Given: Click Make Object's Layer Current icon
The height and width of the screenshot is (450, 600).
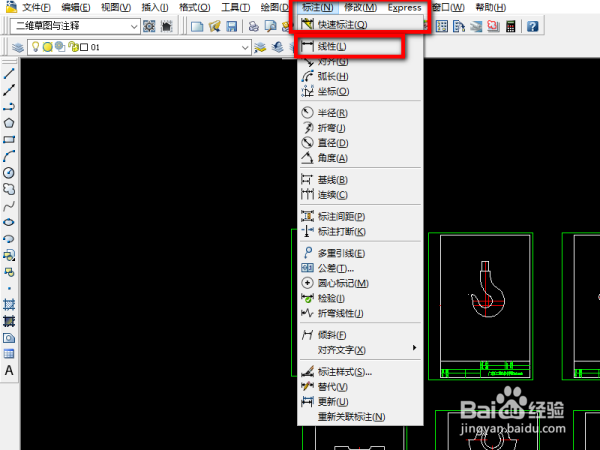Looking at the screenshot, I should click(260, 47).
